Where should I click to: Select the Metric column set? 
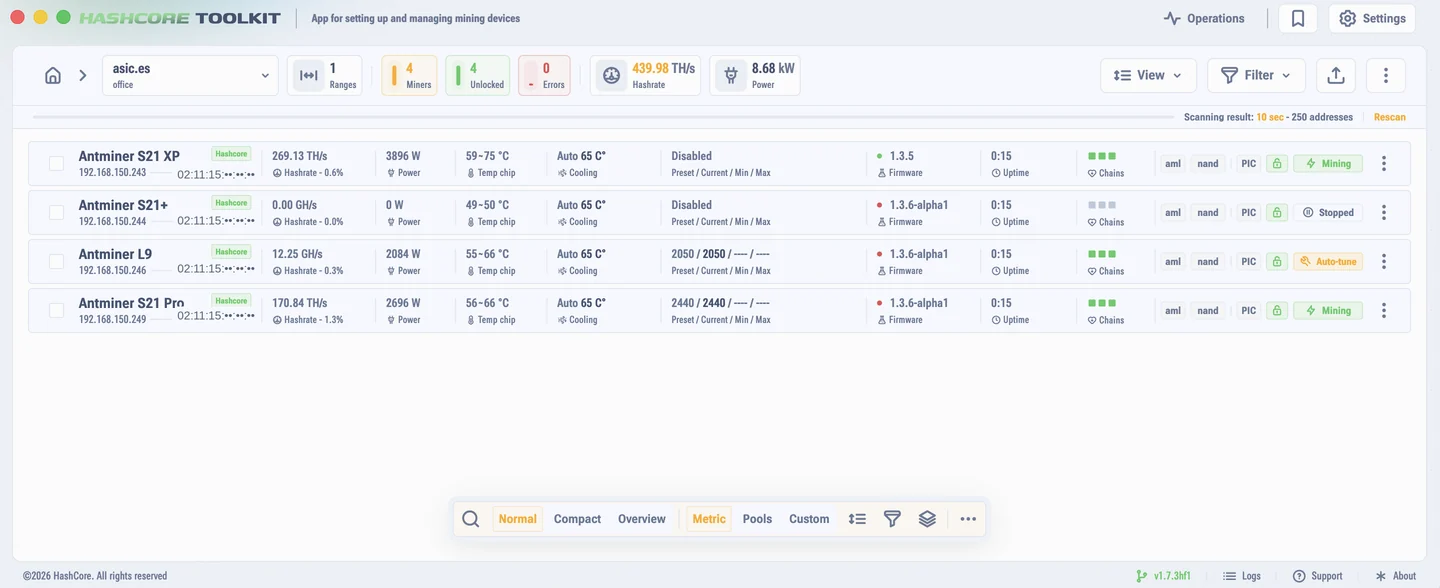(x=709, y=519)
